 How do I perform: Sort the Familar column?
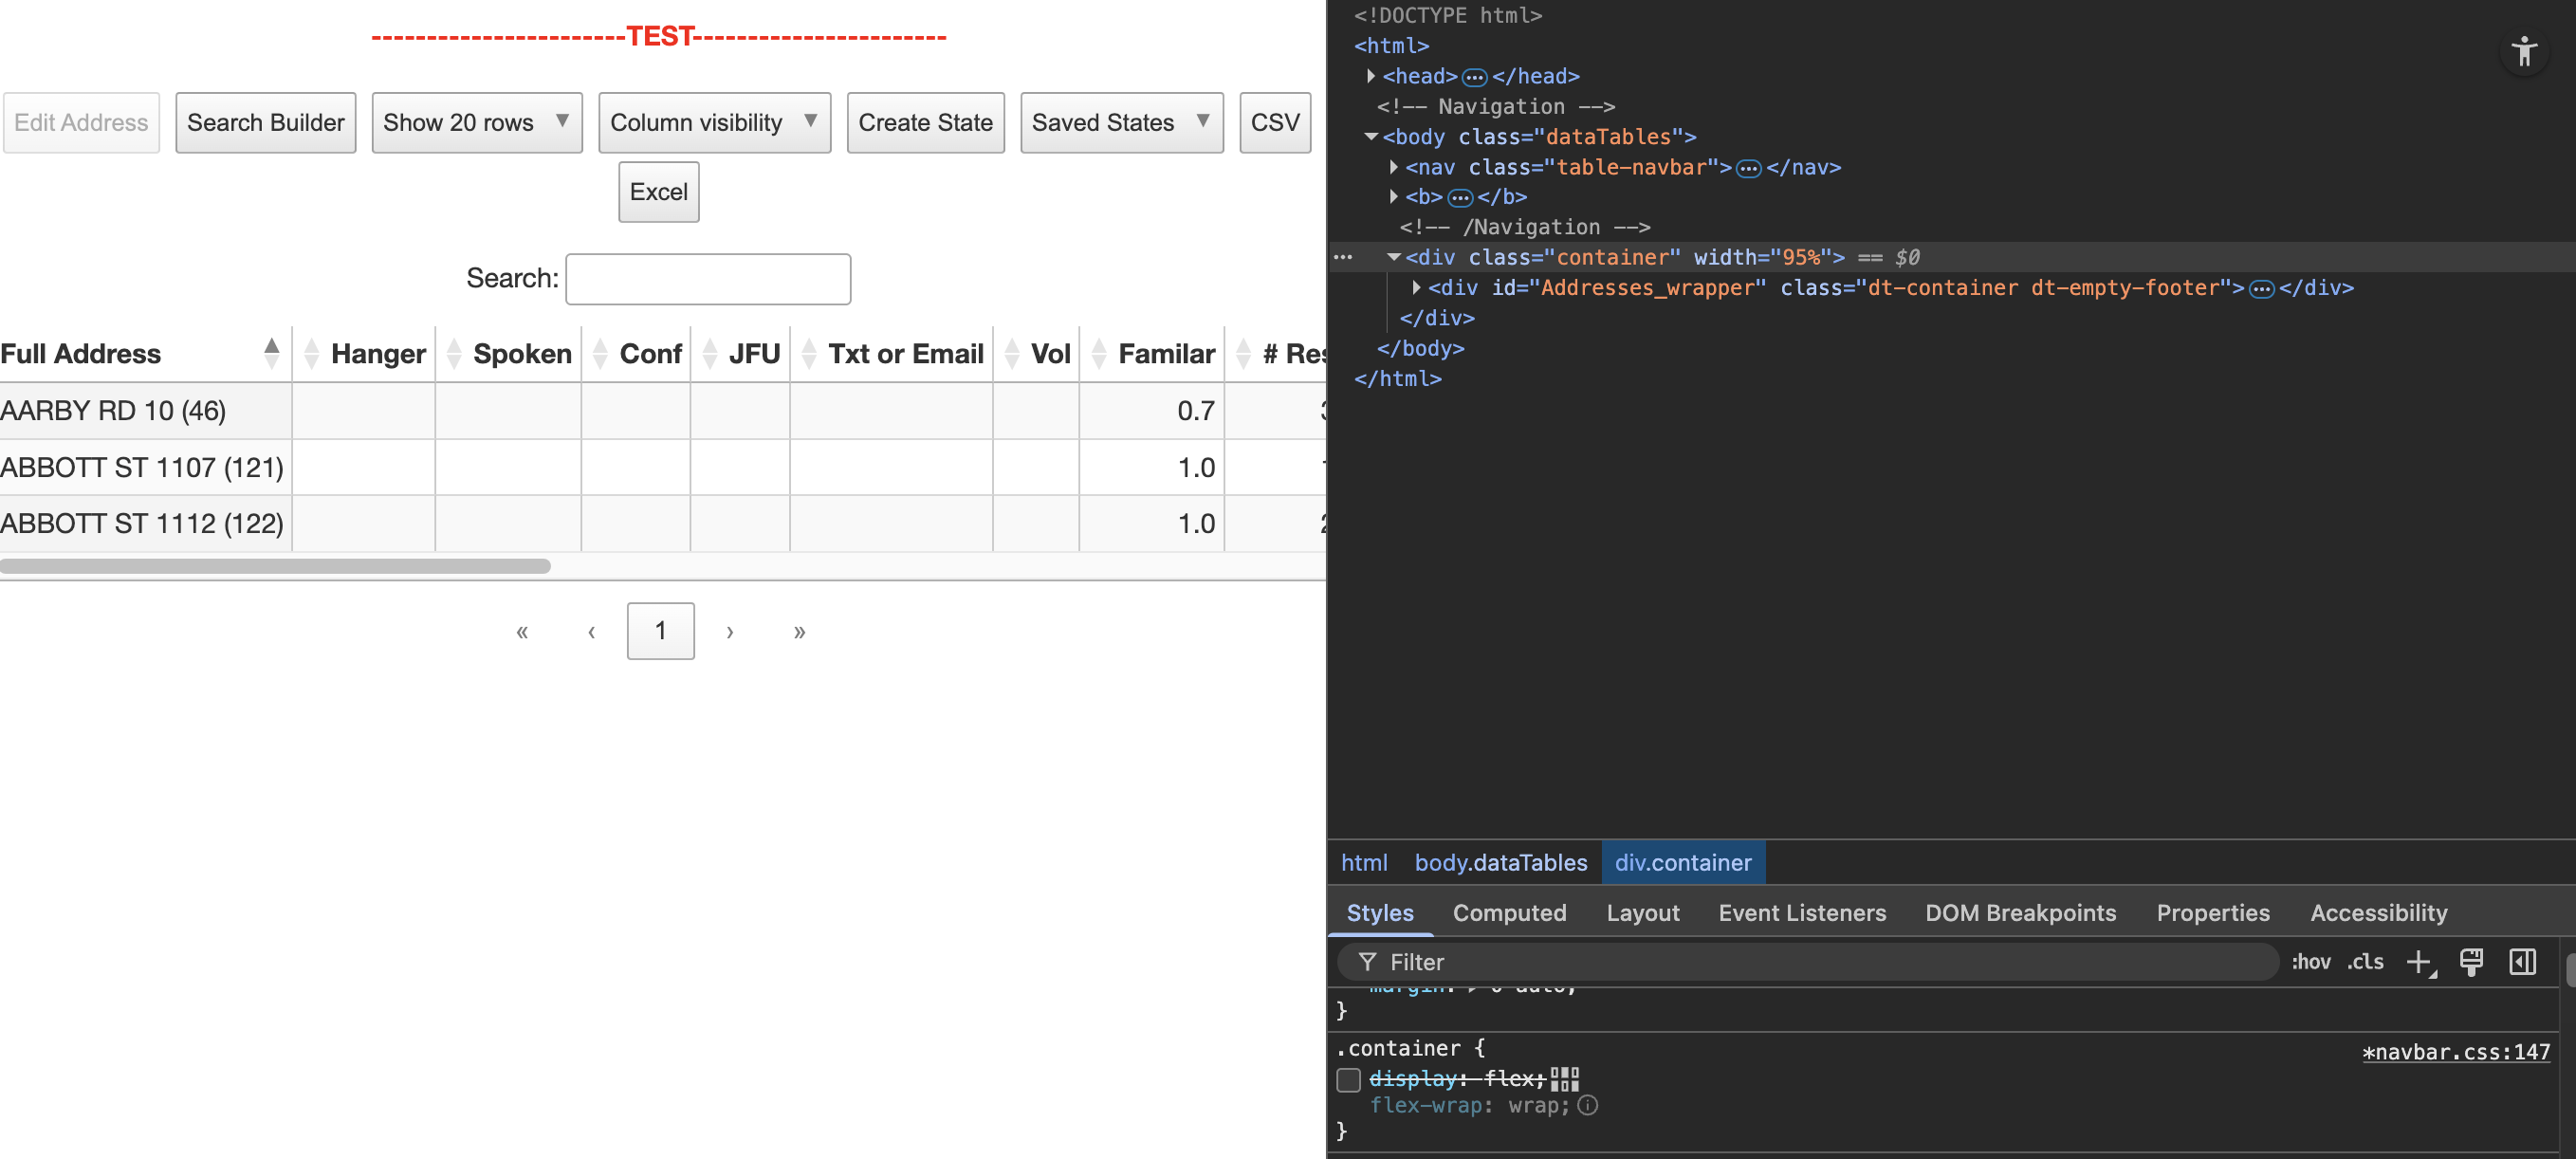click(1098, 353)
